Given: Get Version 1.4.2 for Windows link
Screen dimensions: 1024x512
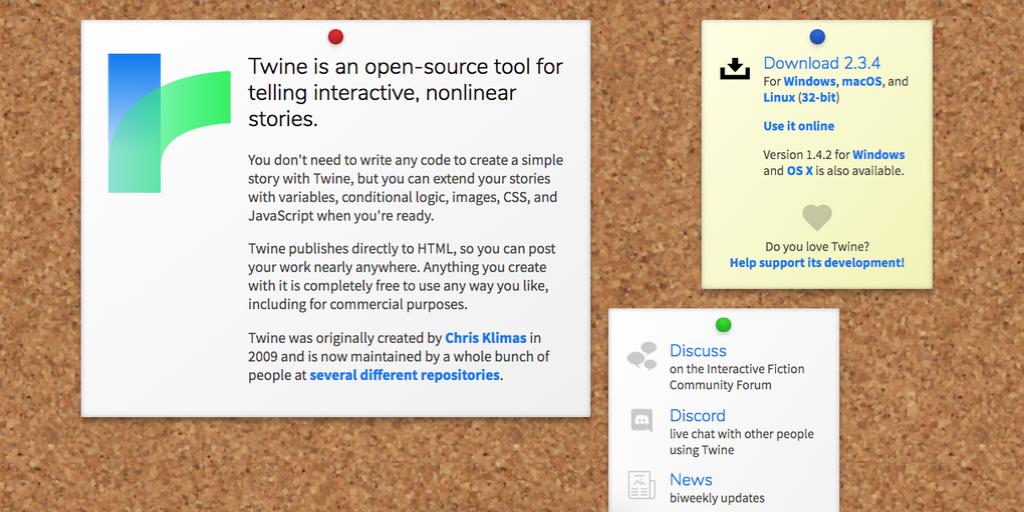Looking at the screenshot, I should [x=878, y=155].
